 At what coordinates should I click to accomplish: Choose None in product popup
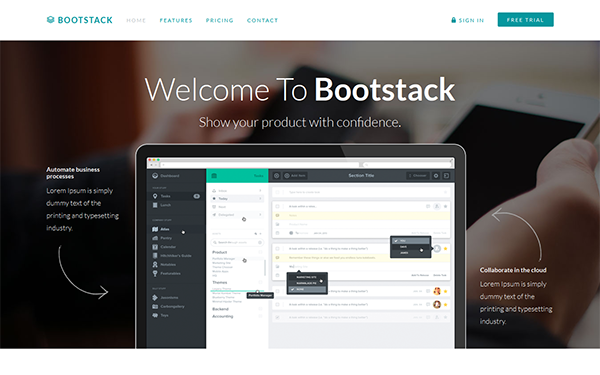click(307, 289)
